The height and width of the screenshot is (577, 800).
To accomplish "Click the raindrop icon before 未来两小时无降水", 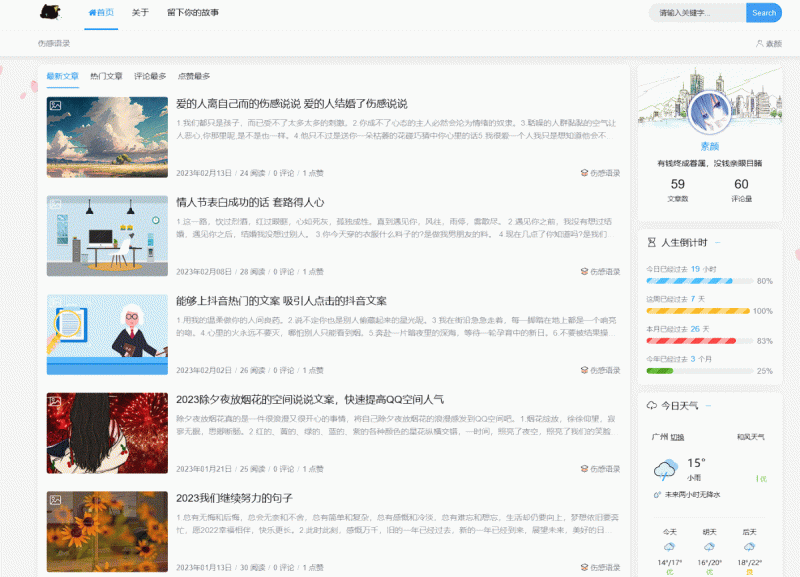I will click(x=657, y=492).
